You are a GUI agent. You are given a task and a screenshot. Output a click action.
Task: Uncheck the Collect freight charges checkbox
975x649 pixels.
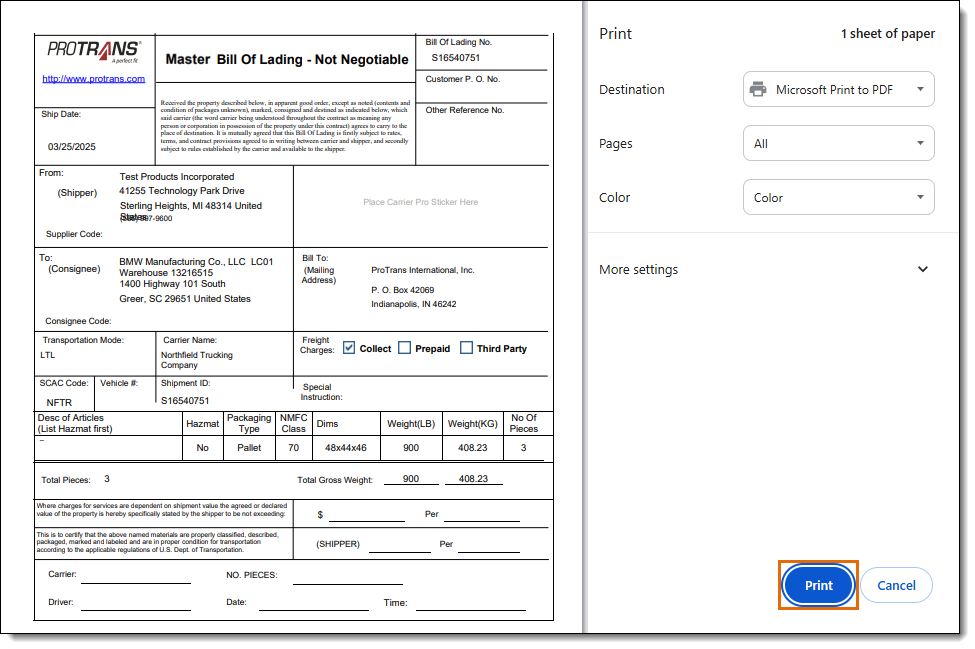pyautogui.click(x=349, y=348)
